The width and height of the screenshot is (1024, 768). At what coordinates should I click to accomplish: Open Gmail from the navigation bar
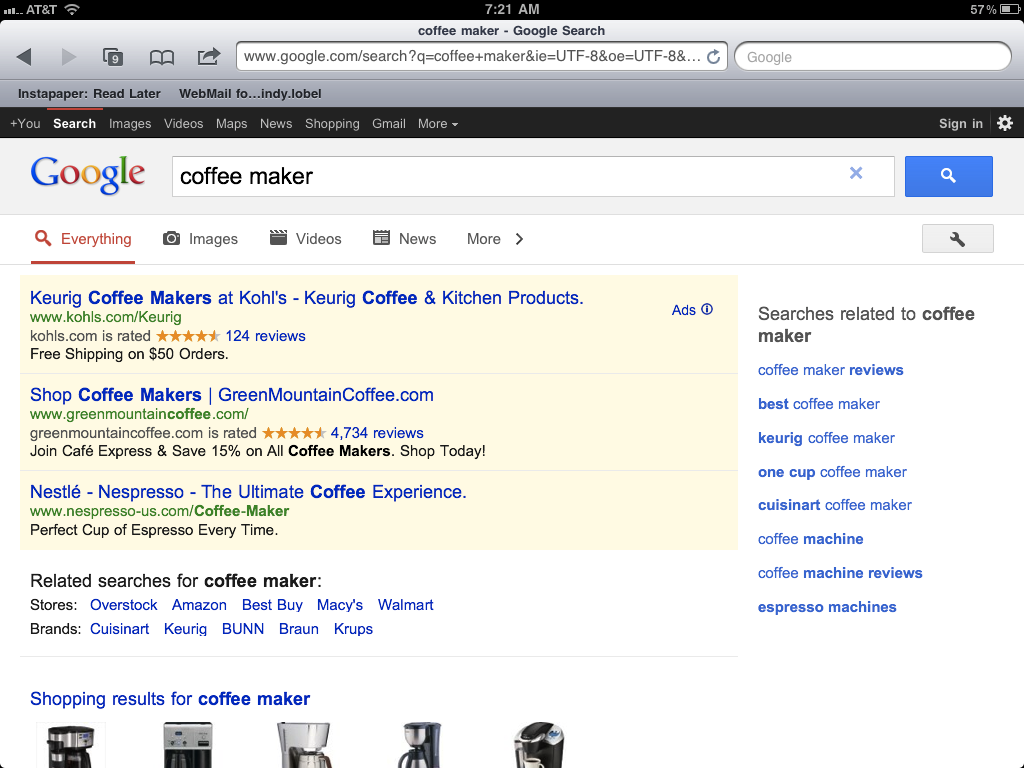[x=388, y=123]
